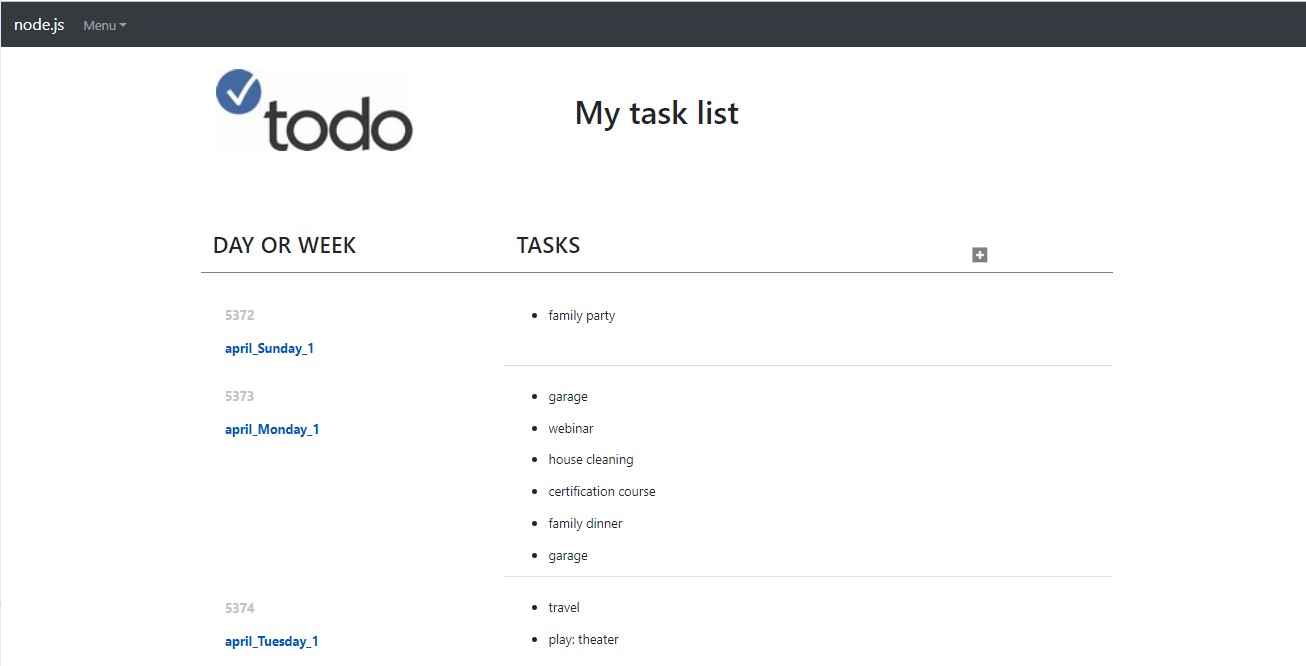Click the 'certification course' task item
The width and height of the screenshot is (1306, 666).
pos(601,491)
